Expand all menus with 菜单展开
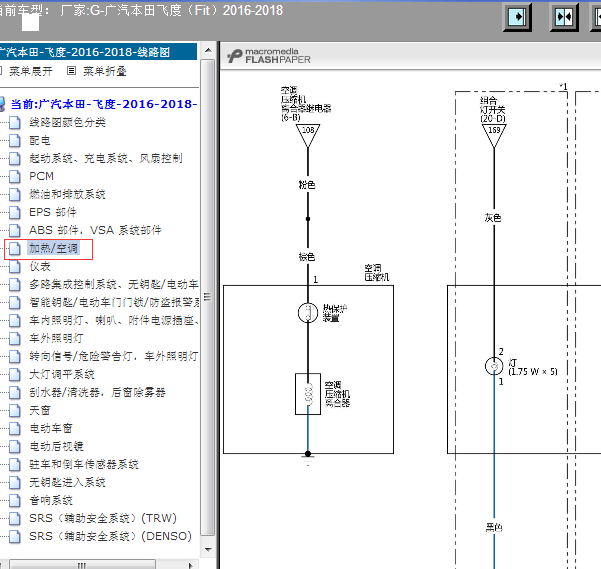 [x=30, y=71]
